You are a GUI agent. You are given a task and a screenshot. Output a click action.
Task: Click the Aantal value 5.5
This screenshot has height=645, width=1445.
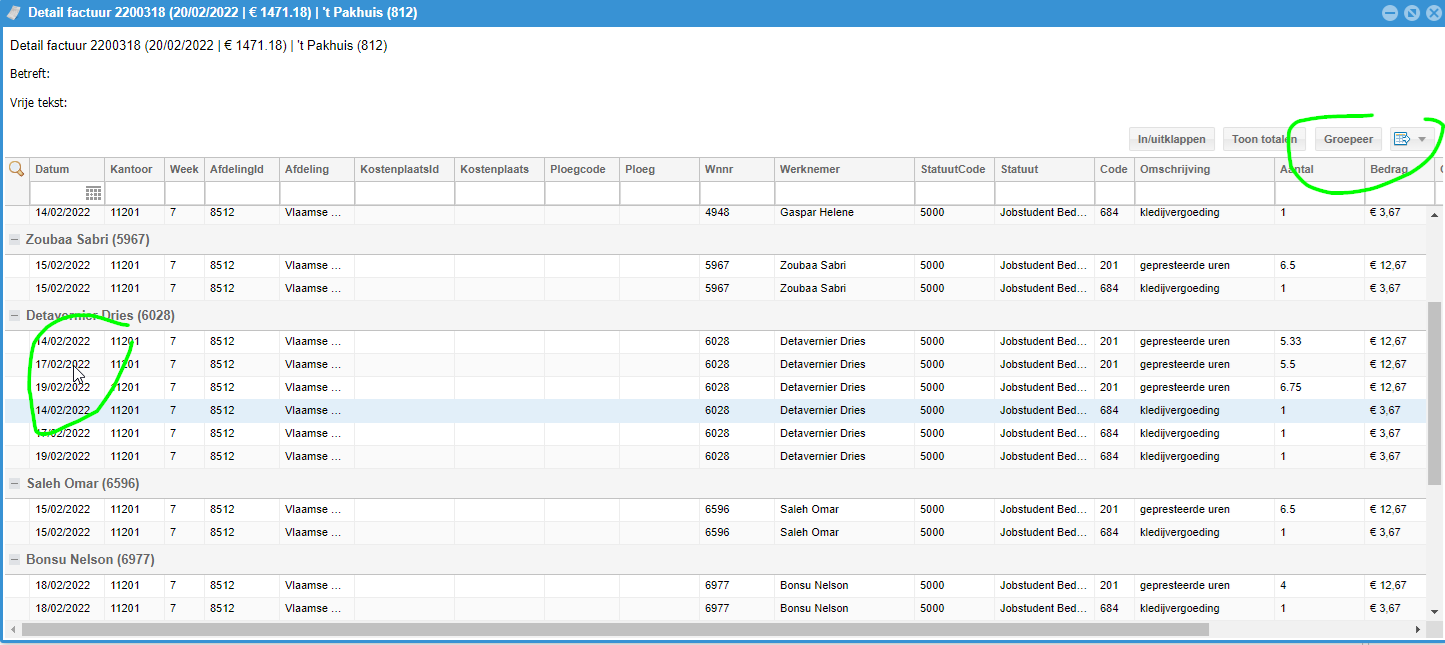point(1287,364)
